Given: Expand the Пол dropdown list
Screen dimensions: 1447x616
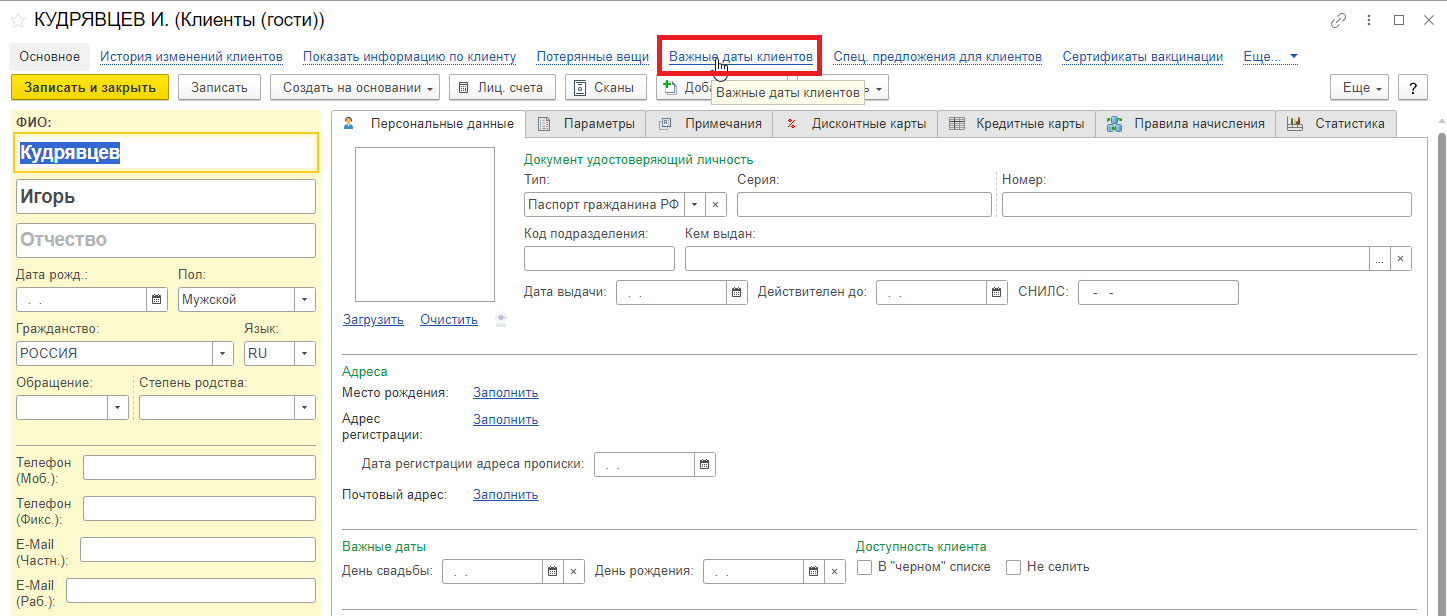Looking at the screenshot, I should [303, 299].
